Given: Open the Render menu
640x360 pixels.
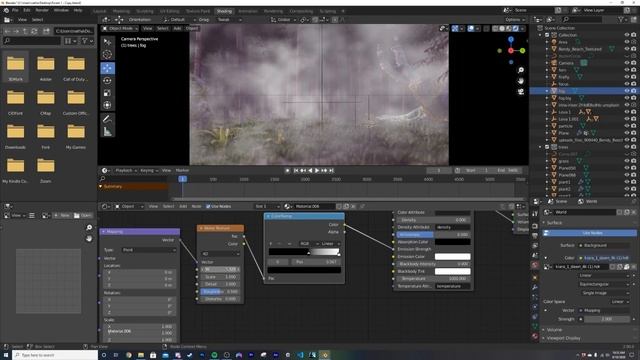Looking at the screenshot, I should (42, 10).
